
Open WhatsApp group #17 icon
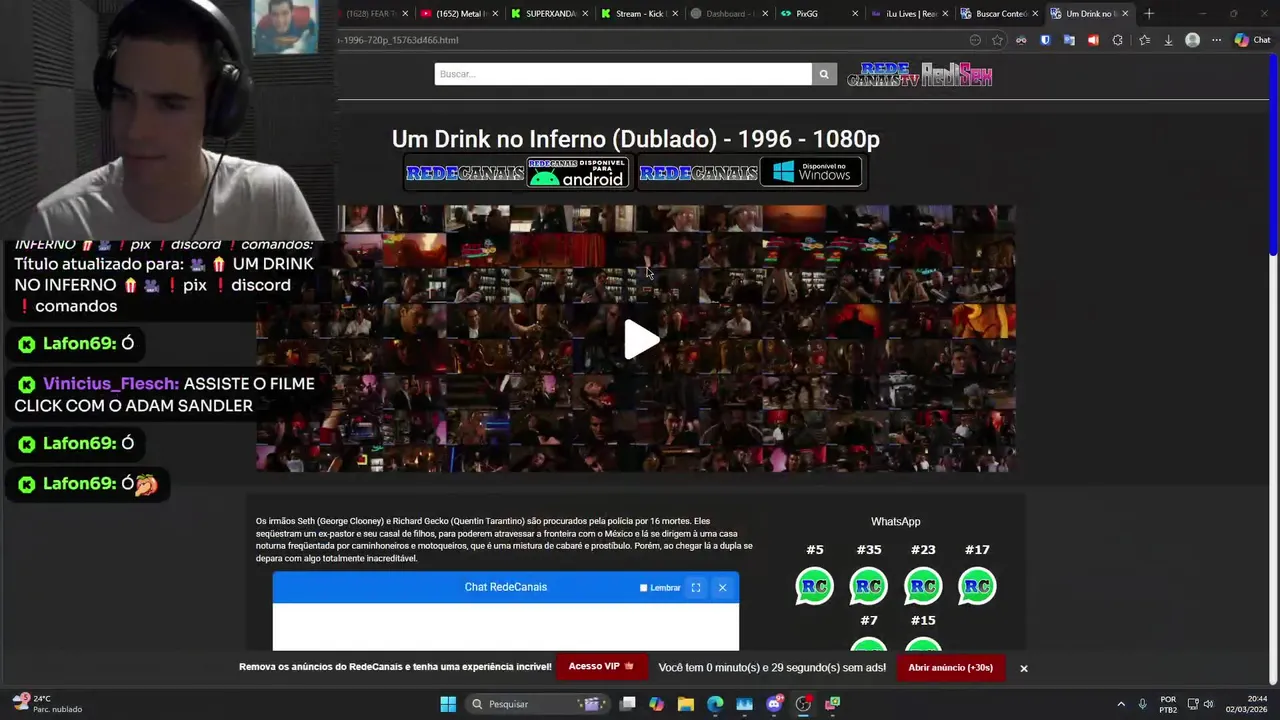coord(977,586)
